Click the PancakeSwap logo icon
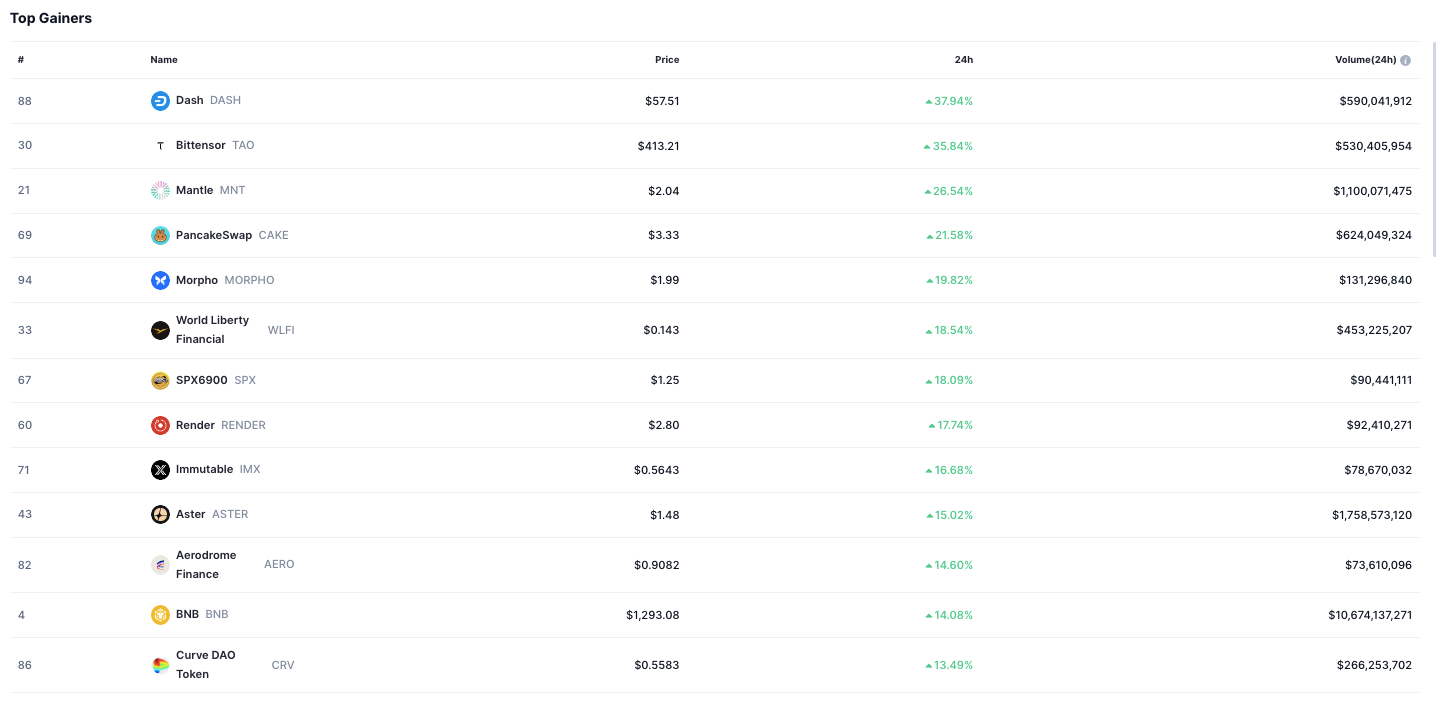The height and width of the screenshot is (703, 1436). click(160, 235)
